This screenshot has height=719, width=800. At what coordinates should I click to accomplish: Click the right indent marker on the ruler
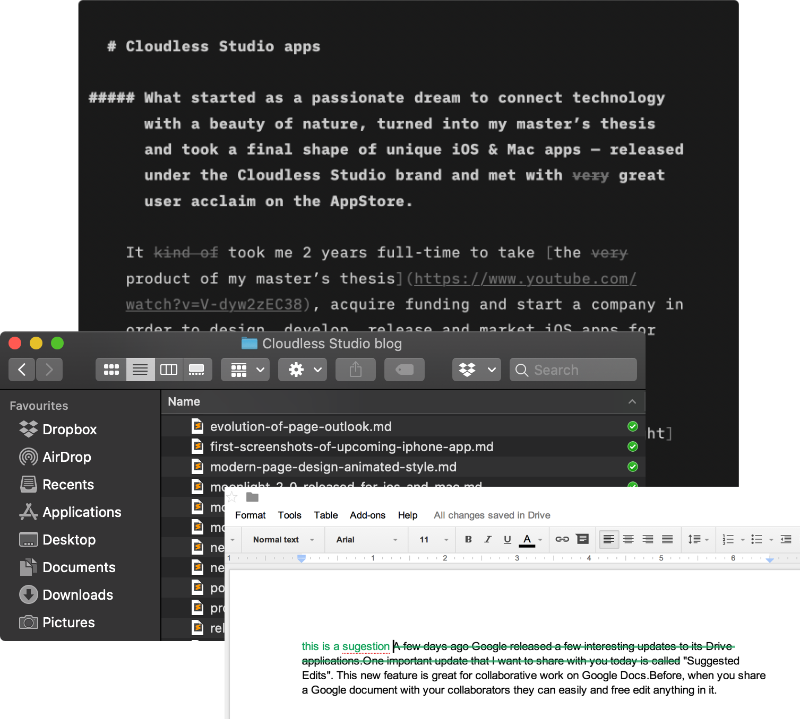click(770, 560)
